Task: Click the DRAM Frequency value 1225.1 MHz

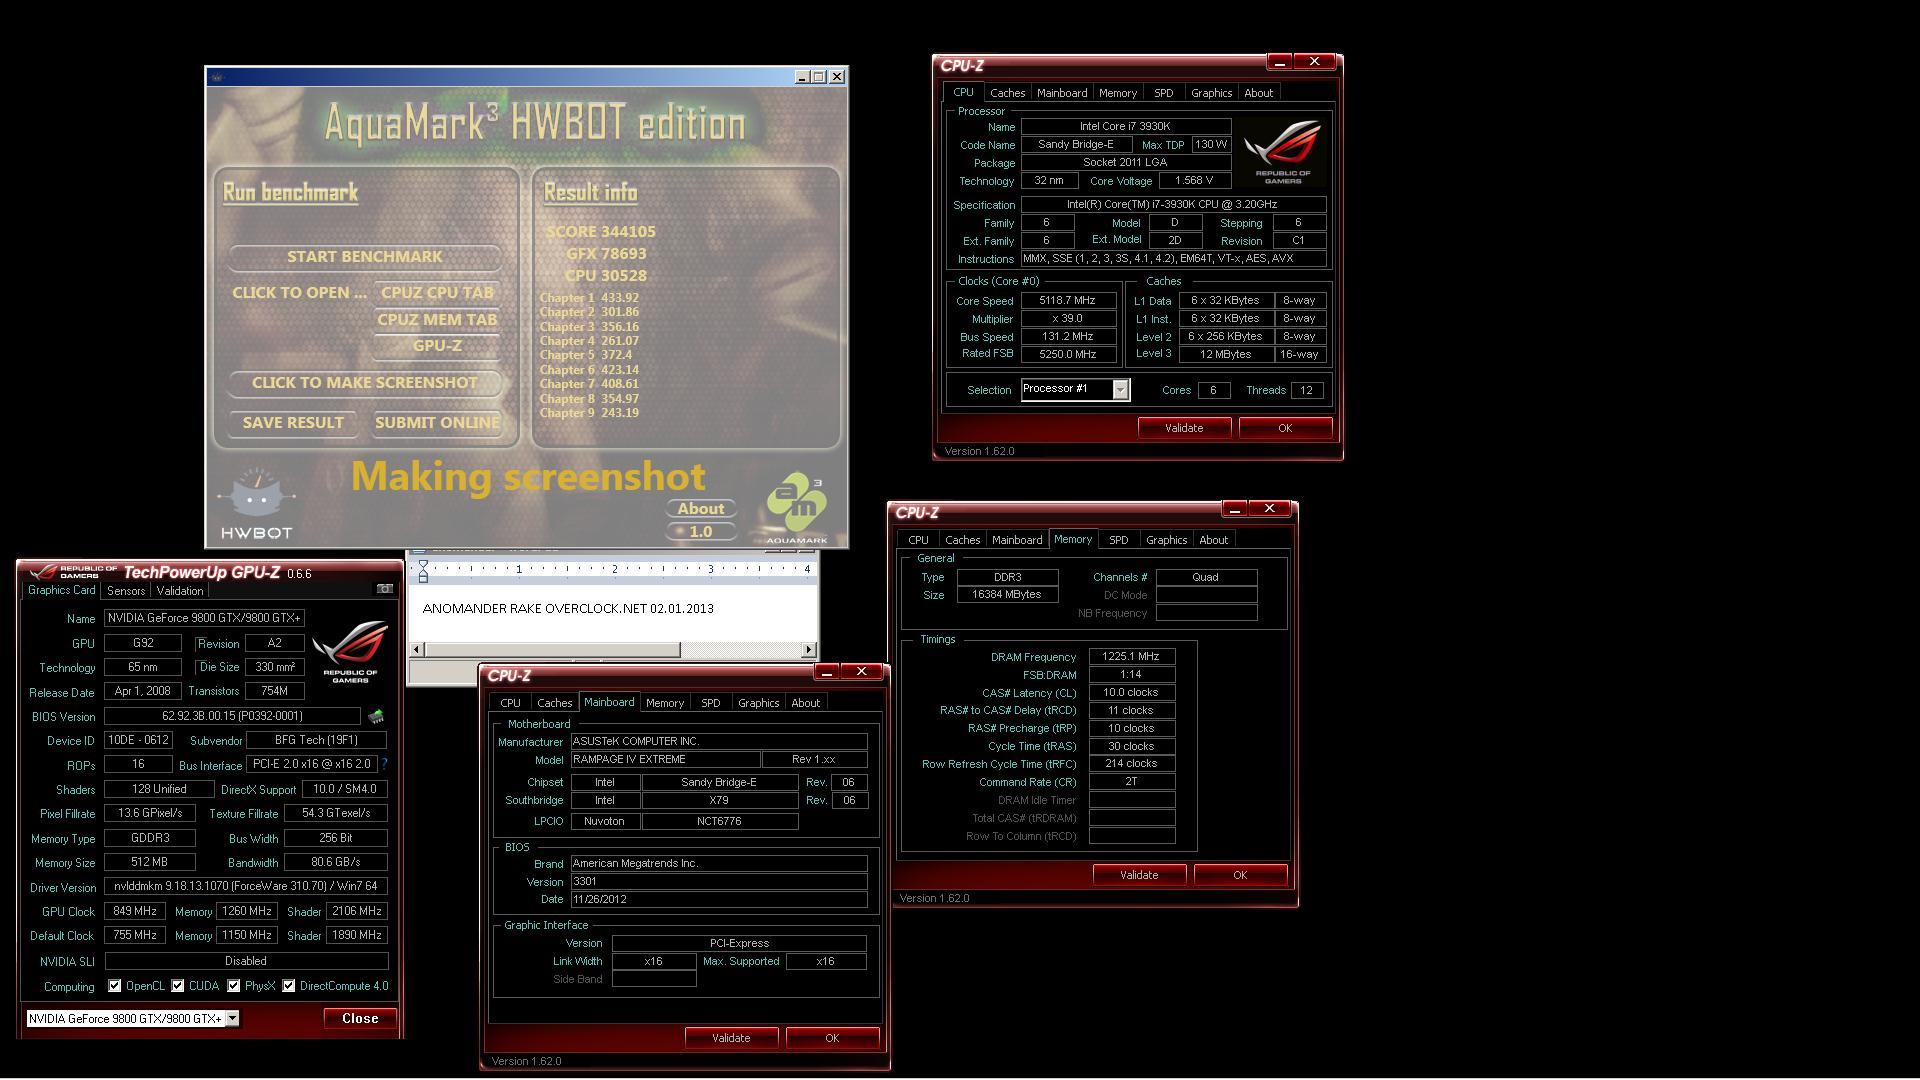Action: (1131, 657)
